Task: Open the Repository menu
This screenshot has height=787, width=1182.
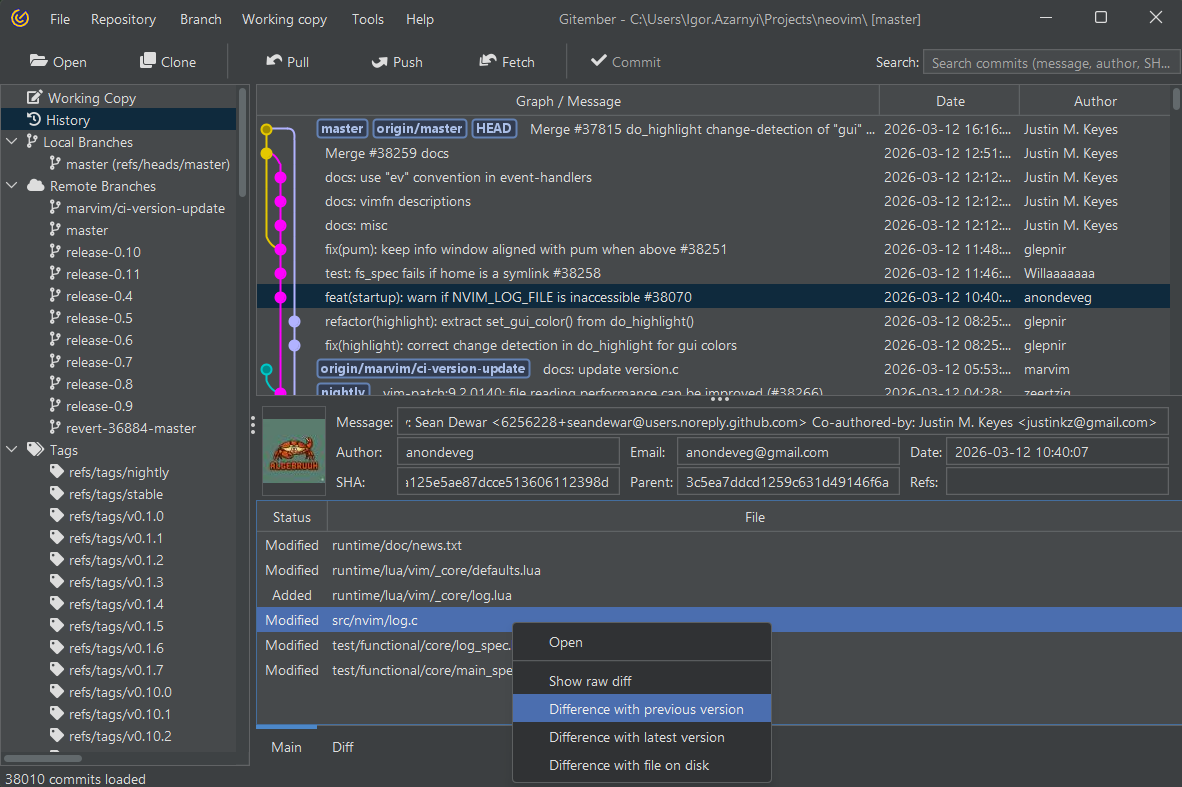Action: click(x=123, y=19)
